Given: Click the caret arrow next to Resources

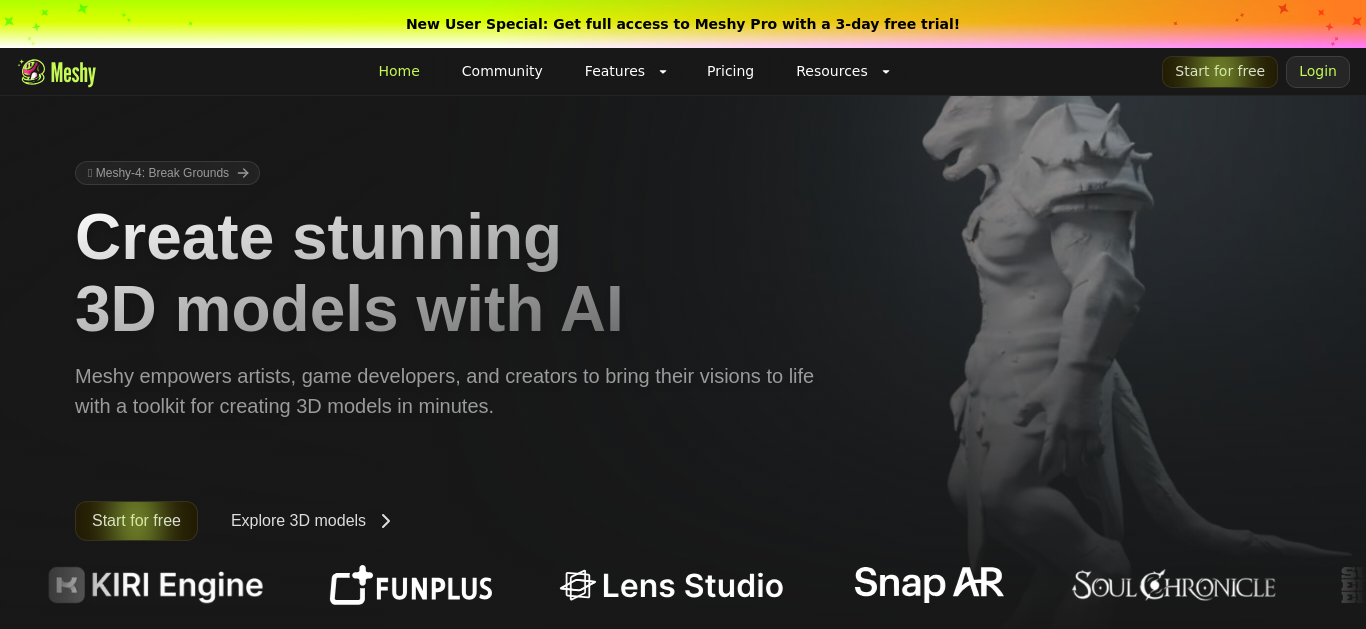Looking at the screenshot, I should point(885,72).
